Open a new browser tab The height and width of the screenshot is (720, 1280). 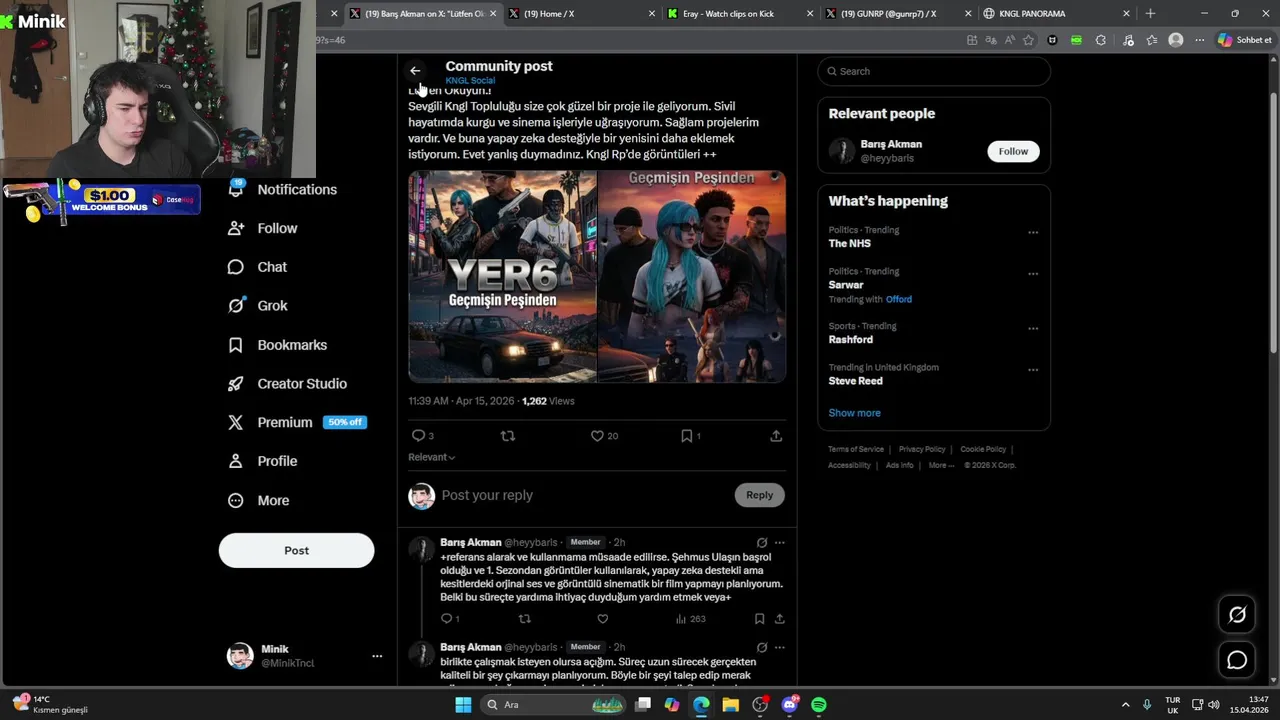point(1150,14)
